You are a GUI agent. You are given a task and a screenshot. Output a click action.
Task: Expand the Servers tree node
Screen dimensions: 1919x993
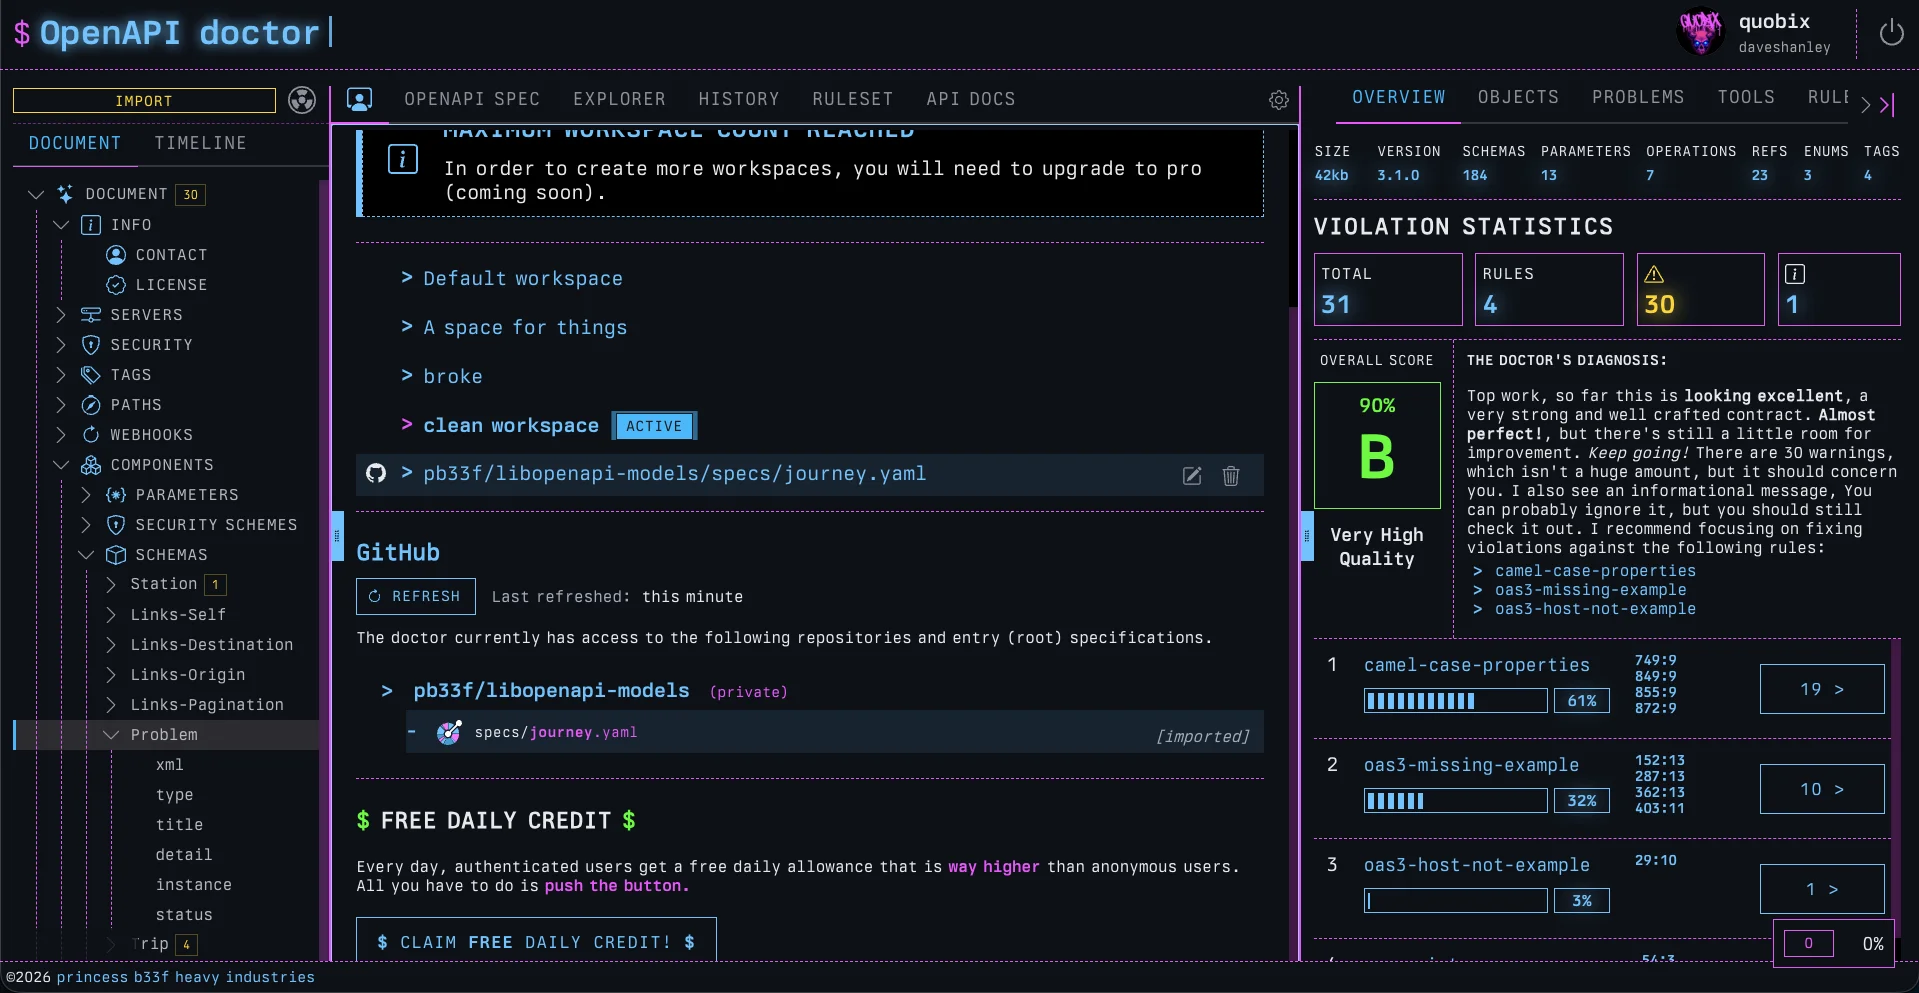(61, 315)
